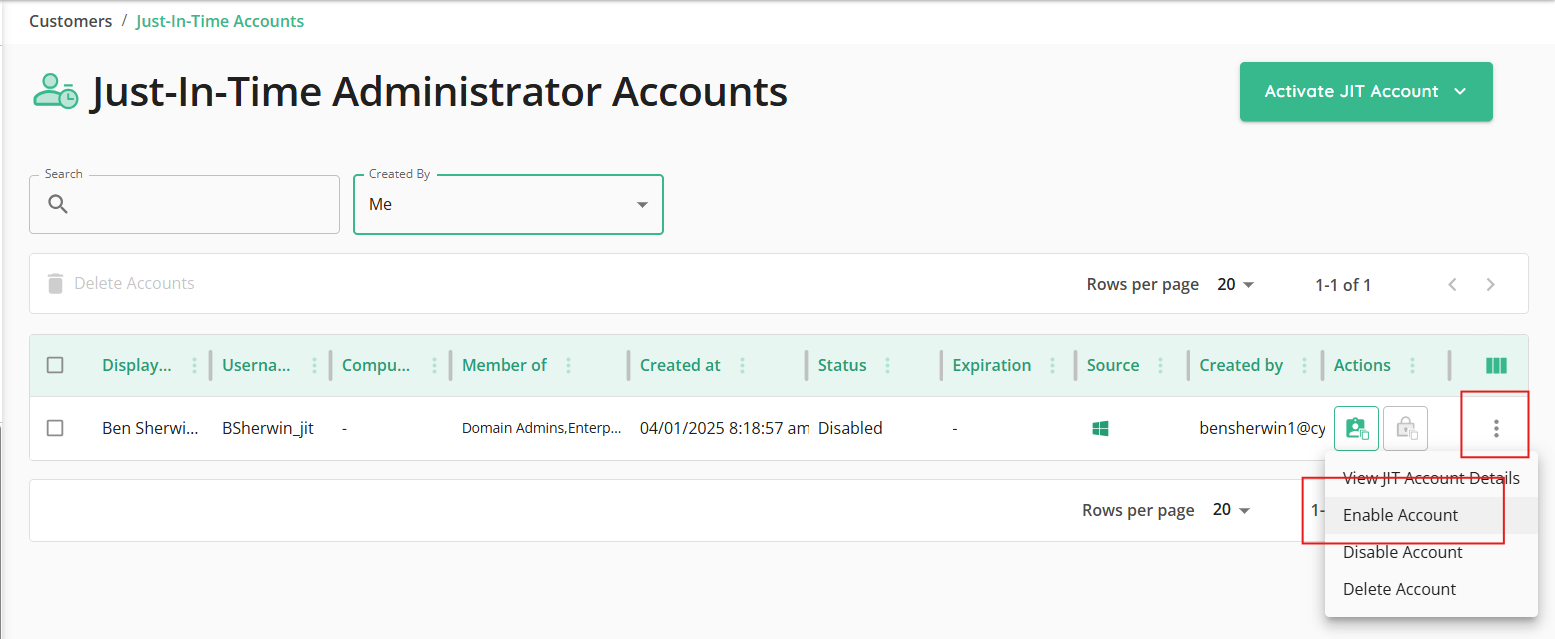Viewport: 1555px width, 639px height.
Task: Open the Status column options dots
Action: point(888,366)
